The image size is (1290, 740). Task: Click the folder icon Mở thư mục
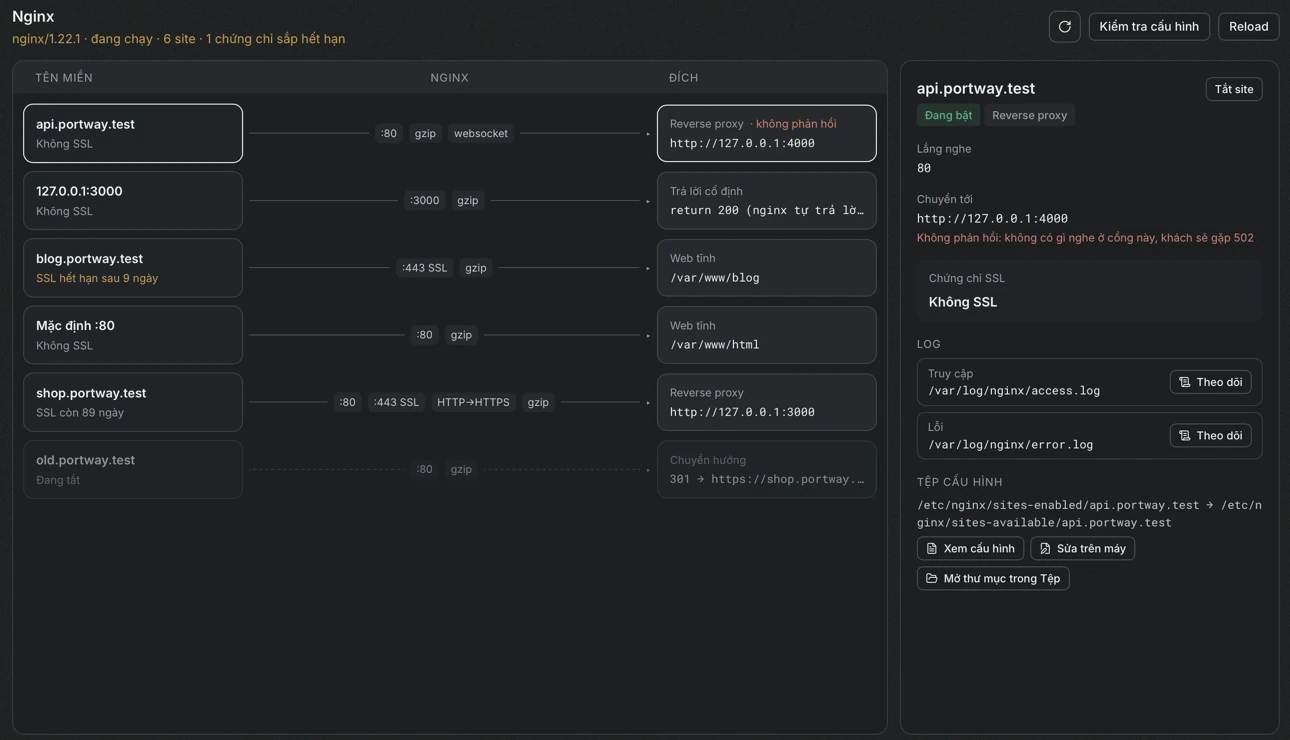pos(932,579)
